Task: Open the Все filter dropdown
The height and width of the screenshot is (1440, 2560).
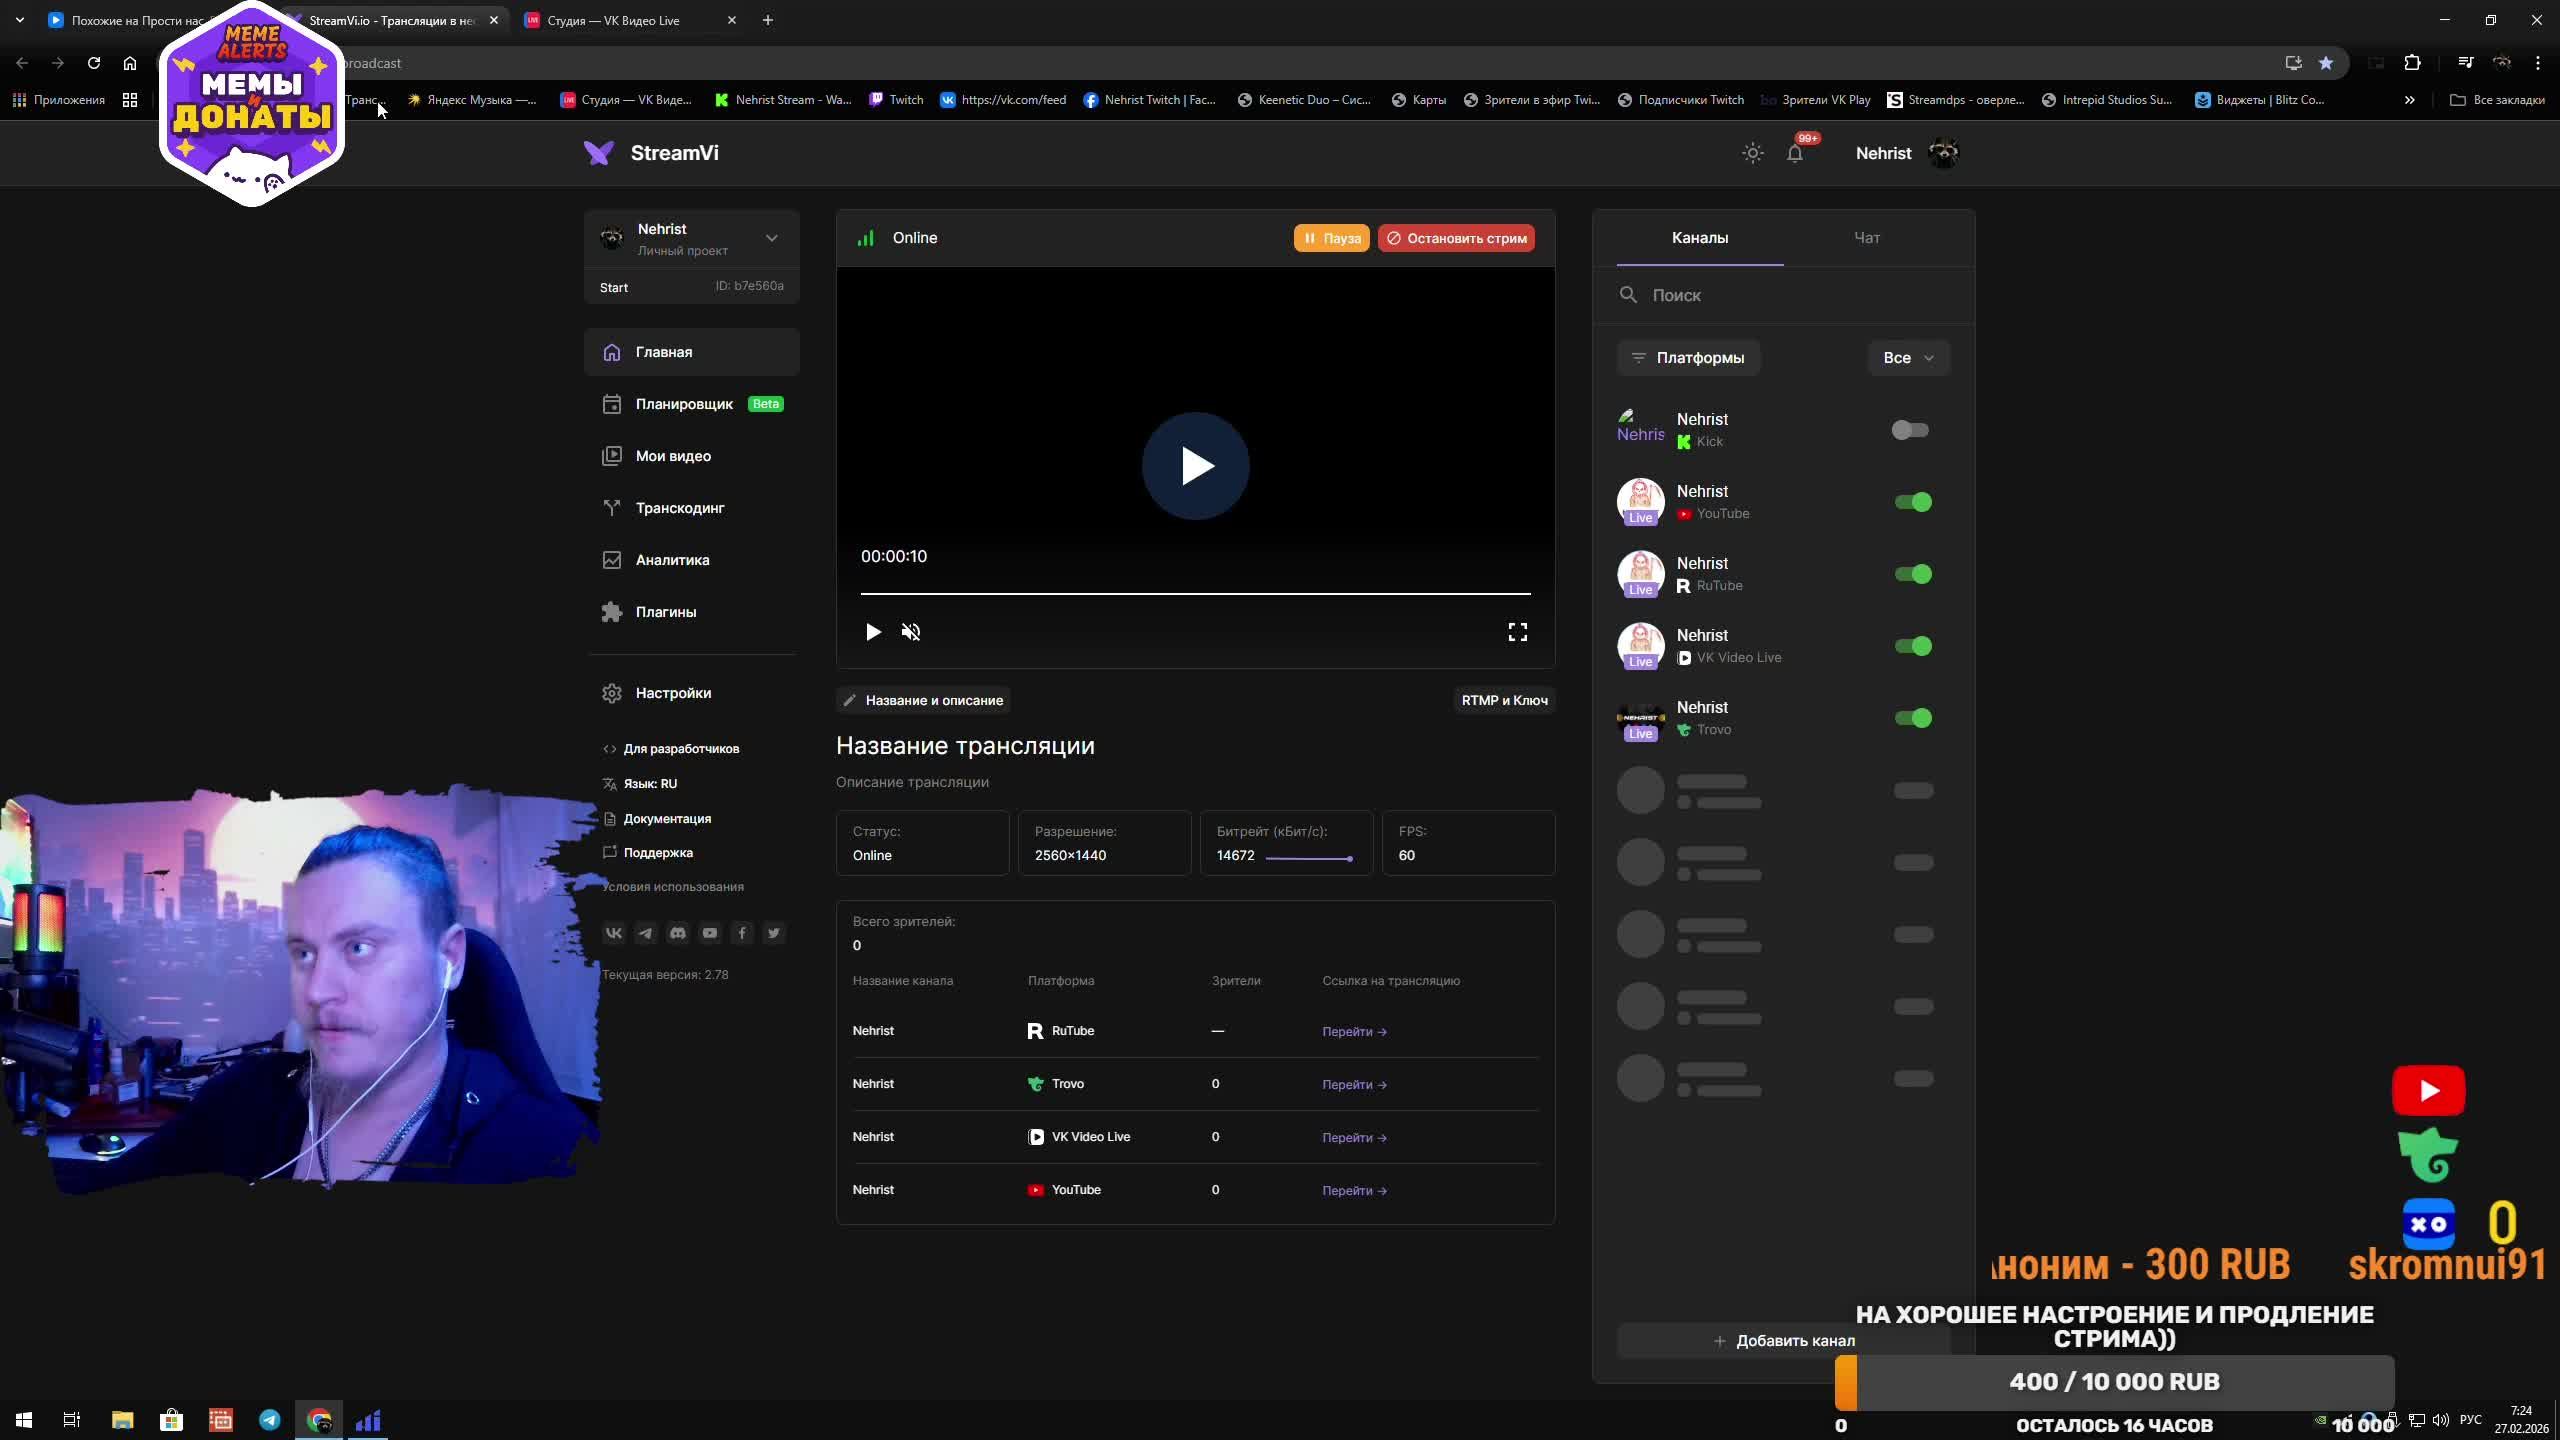Action: tap(1908, 358)
